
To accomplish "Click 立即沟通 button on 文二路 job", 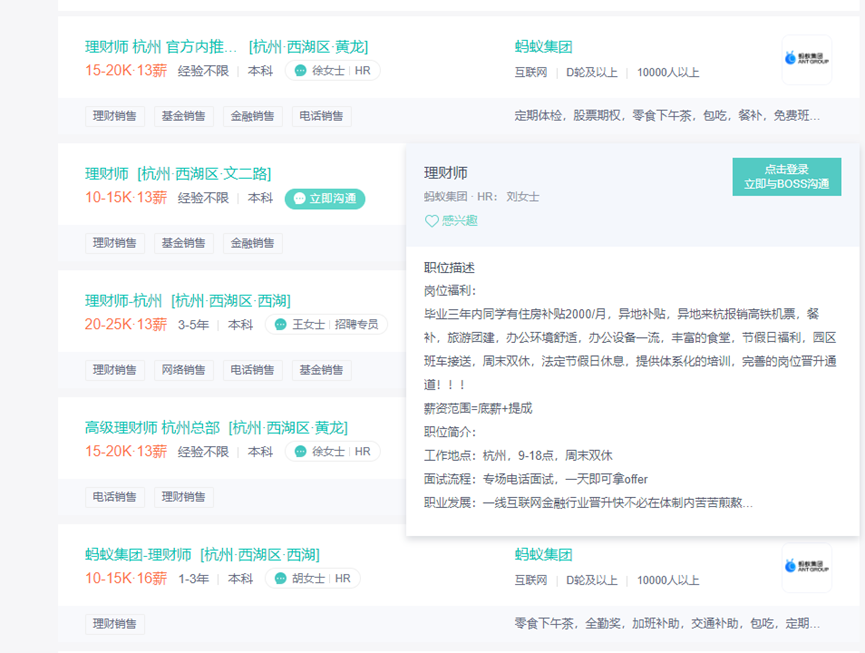I will click(325, 199).
